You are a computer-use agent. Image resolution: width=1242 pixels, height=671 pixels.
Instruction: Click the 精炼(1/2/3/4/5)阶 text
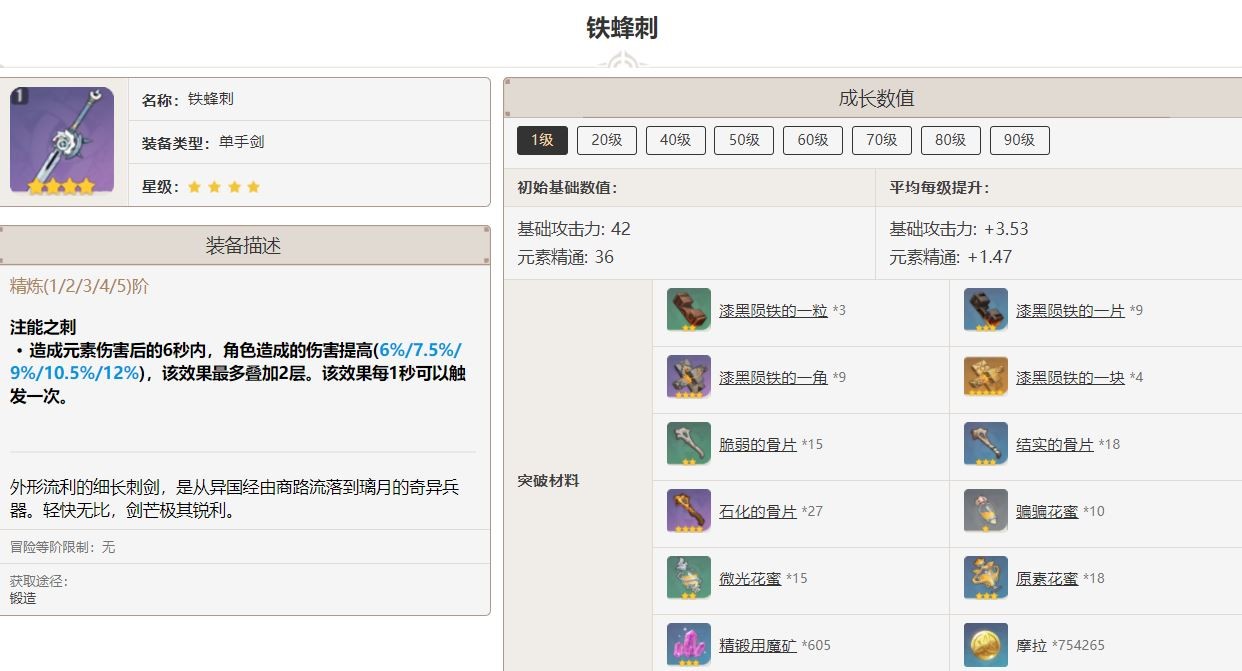coord(79,287)
